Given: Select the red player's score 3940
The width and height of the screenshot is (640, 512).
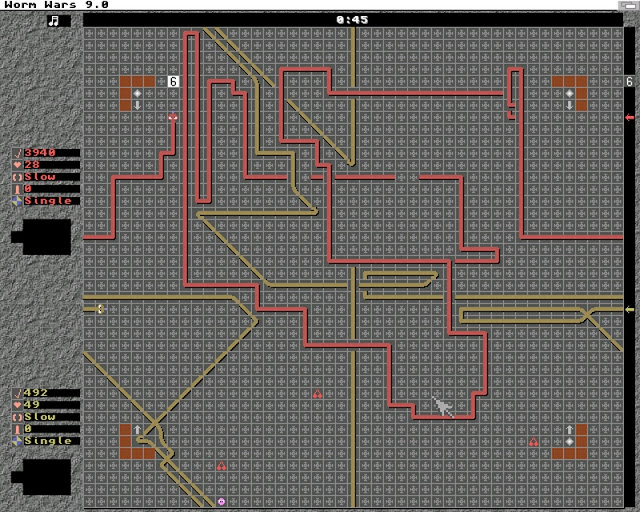Looking at the screenshot, I should click(40, 153).
